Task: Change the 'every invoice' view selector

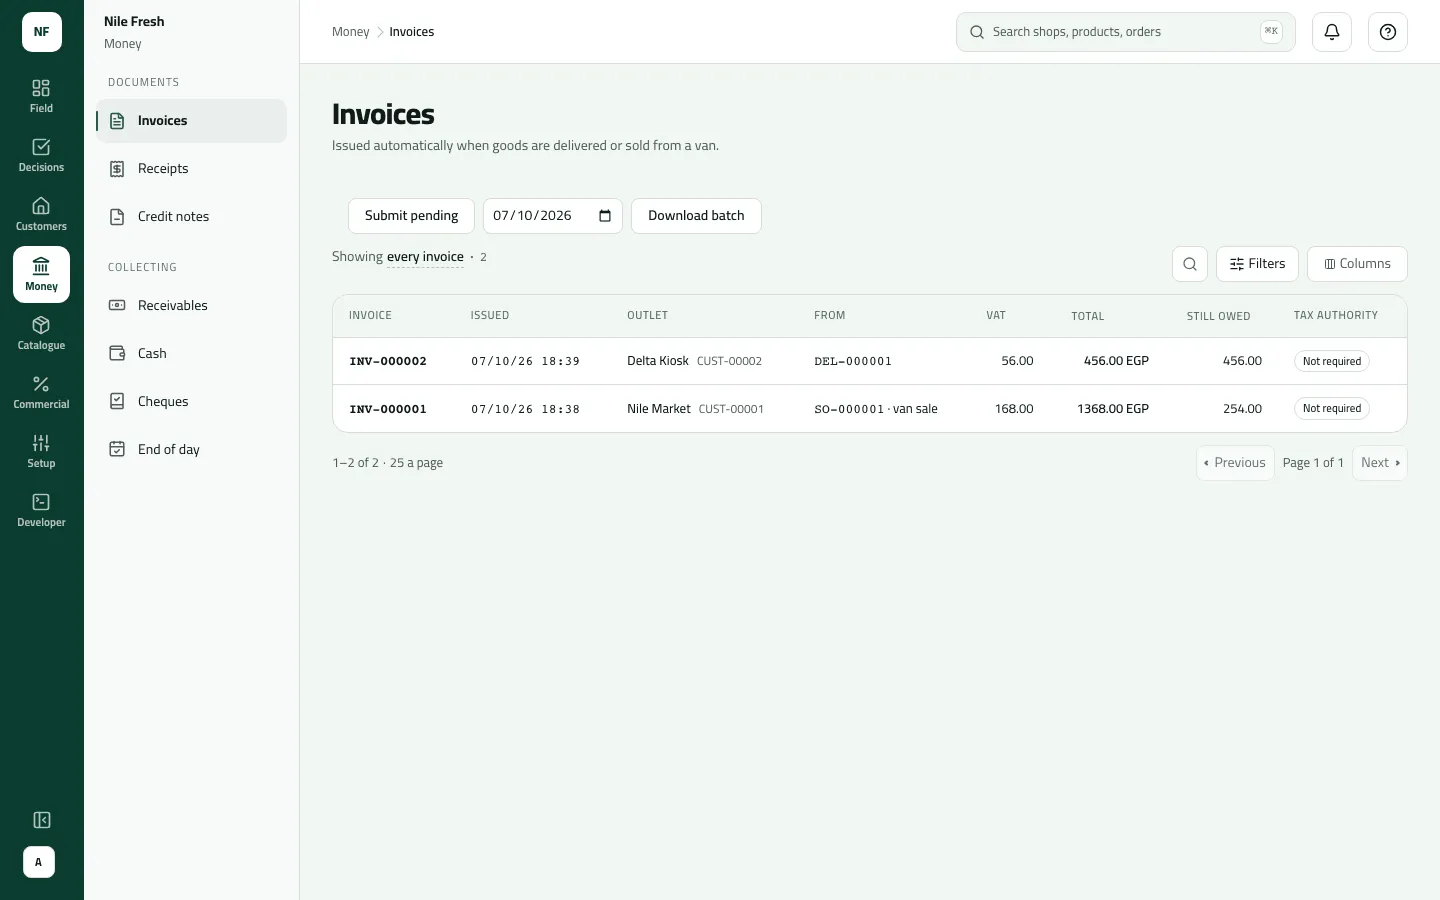Action: click(x=425, y=257)
